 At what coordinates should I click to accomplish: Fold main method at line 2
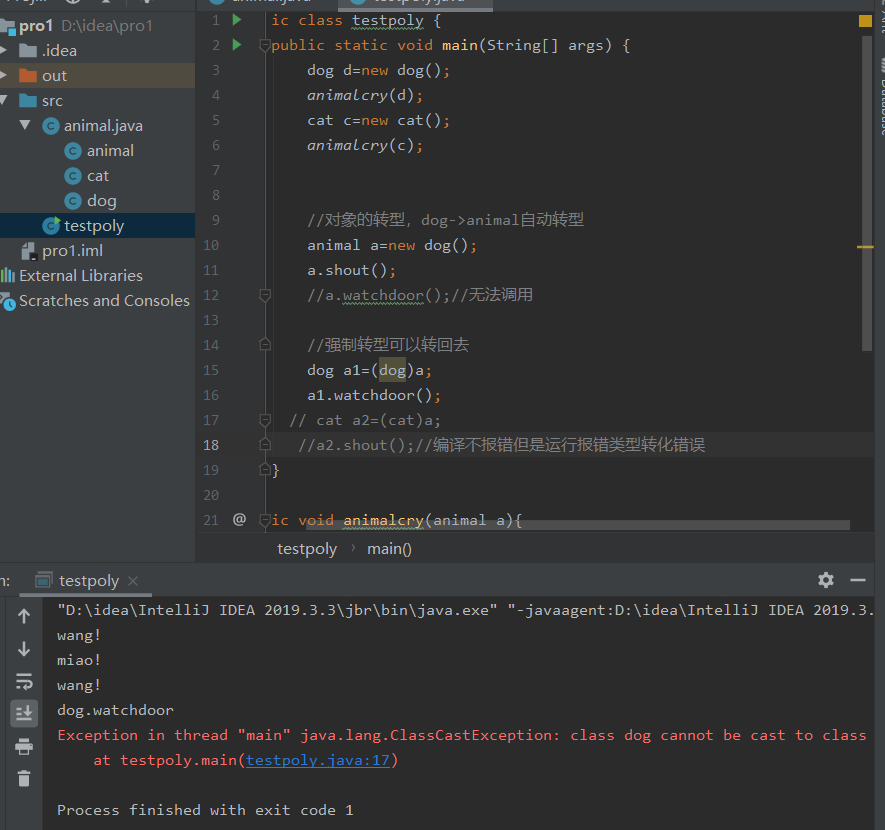click(x=264, y=45)
